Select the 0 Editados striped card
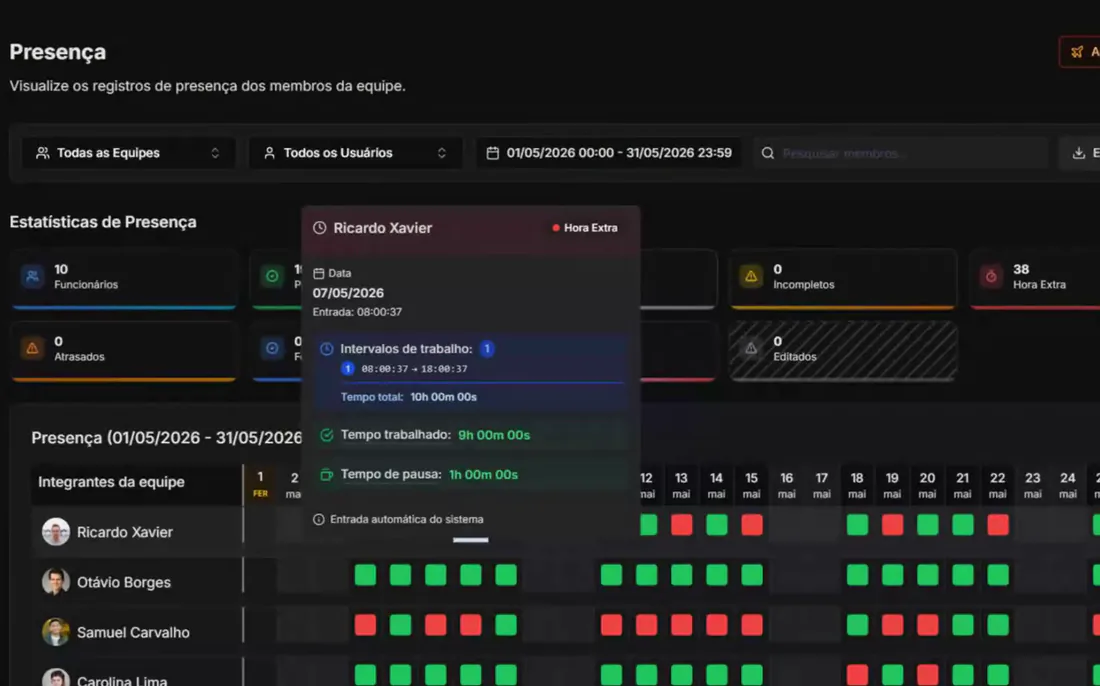 [x=843, y=351]
